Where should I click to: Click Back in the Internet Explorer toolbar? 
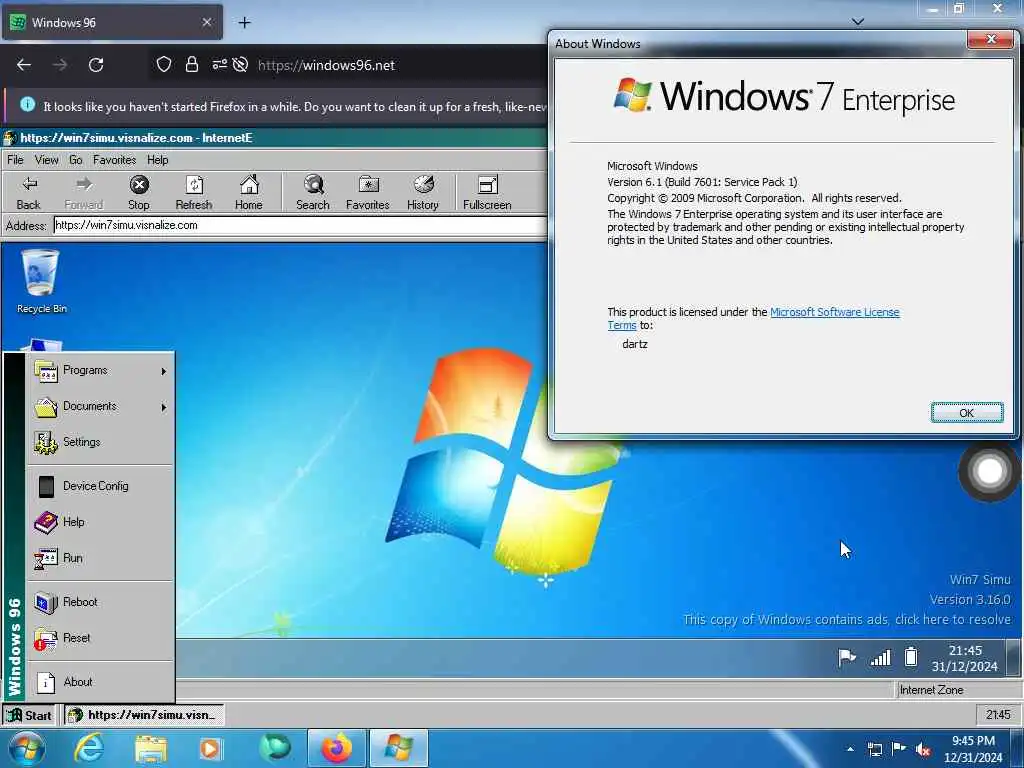point(29,193)
